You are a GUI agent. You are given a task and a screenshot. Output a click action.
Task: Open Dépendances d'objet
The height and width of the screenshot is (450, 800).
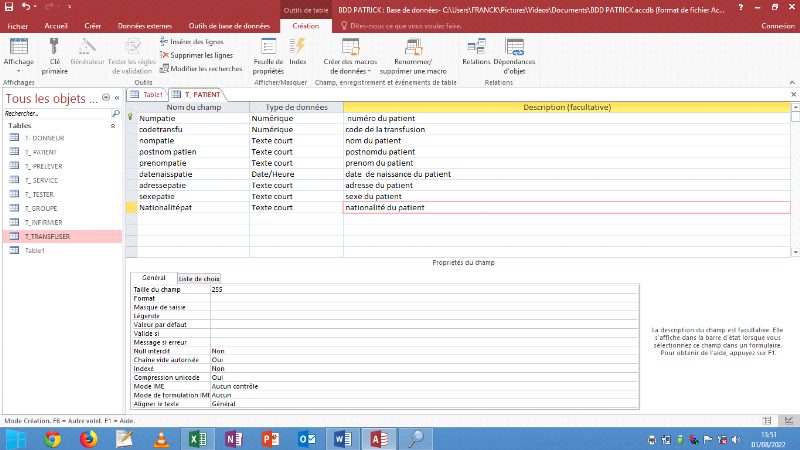[514, 46]
